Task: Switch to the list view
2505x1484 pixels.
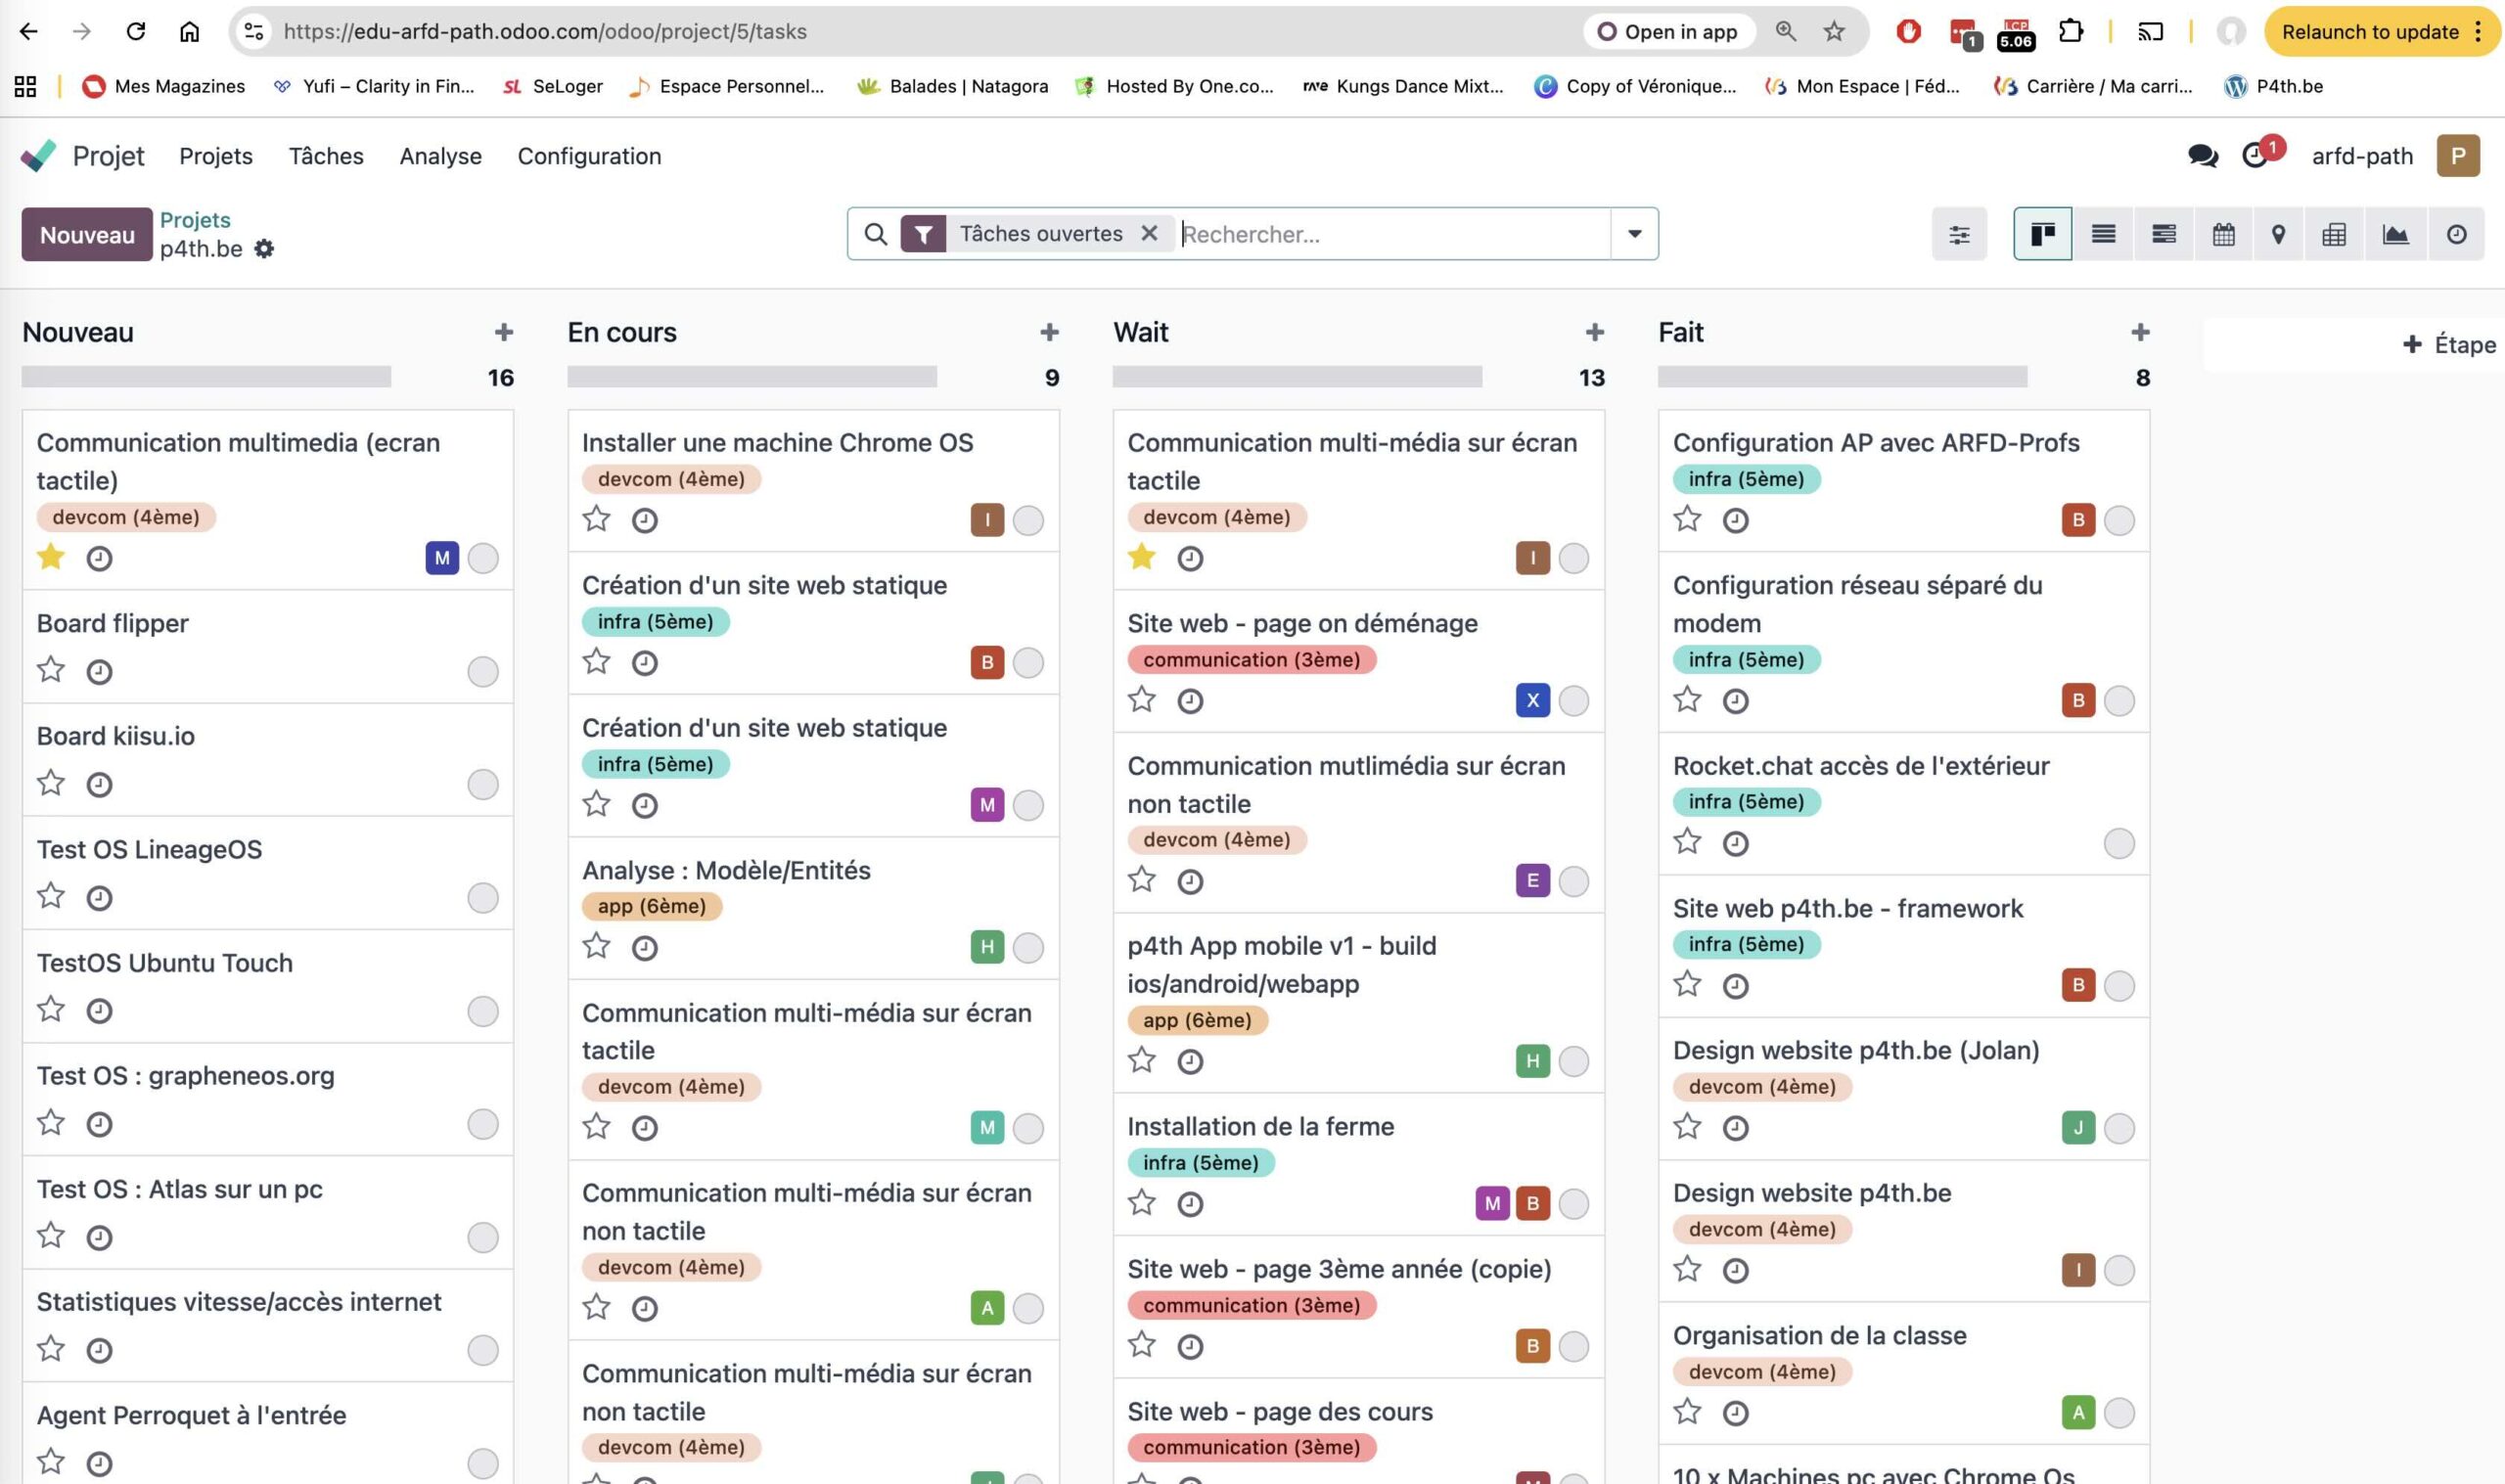Action: point(2103,235)
